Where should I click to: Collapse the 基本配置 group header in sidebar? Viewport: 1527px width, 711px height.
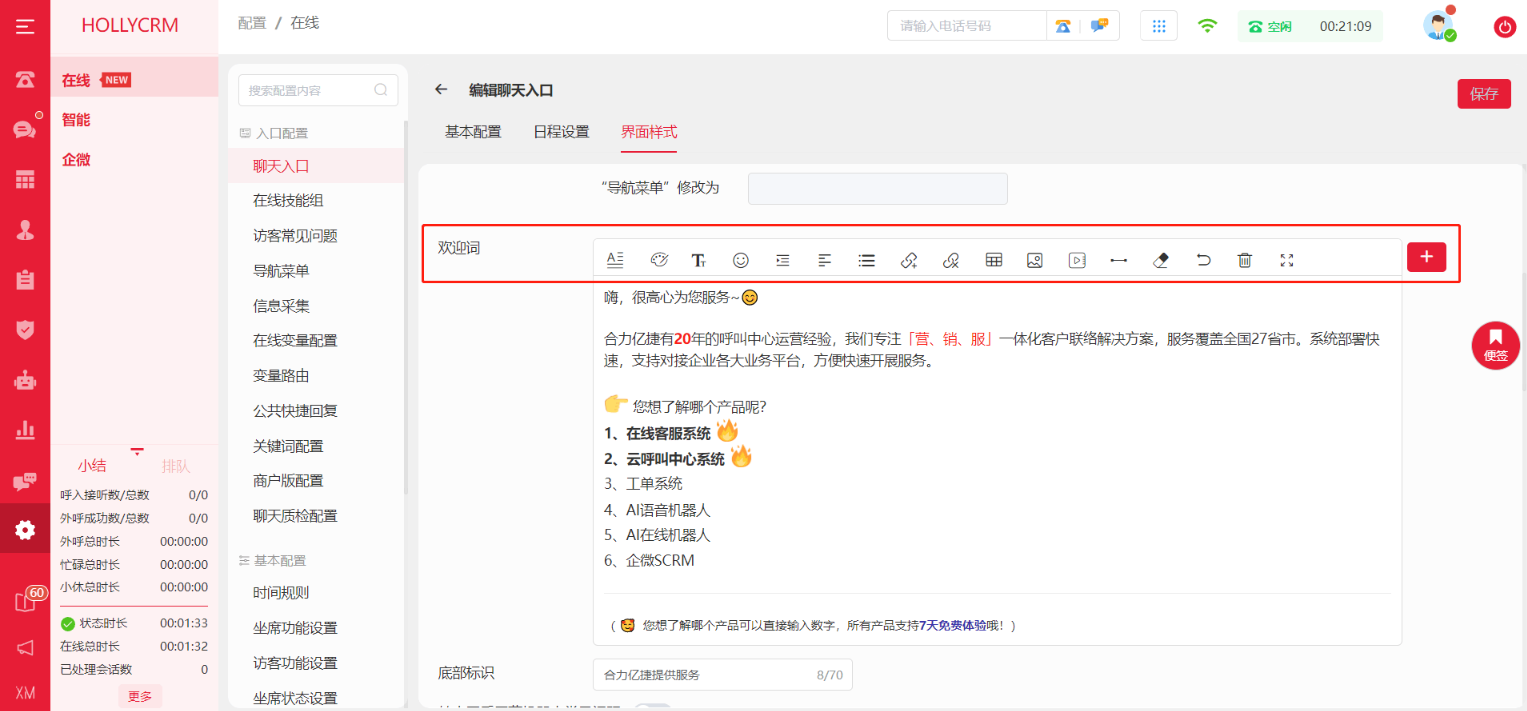click(x=273, y=561)
